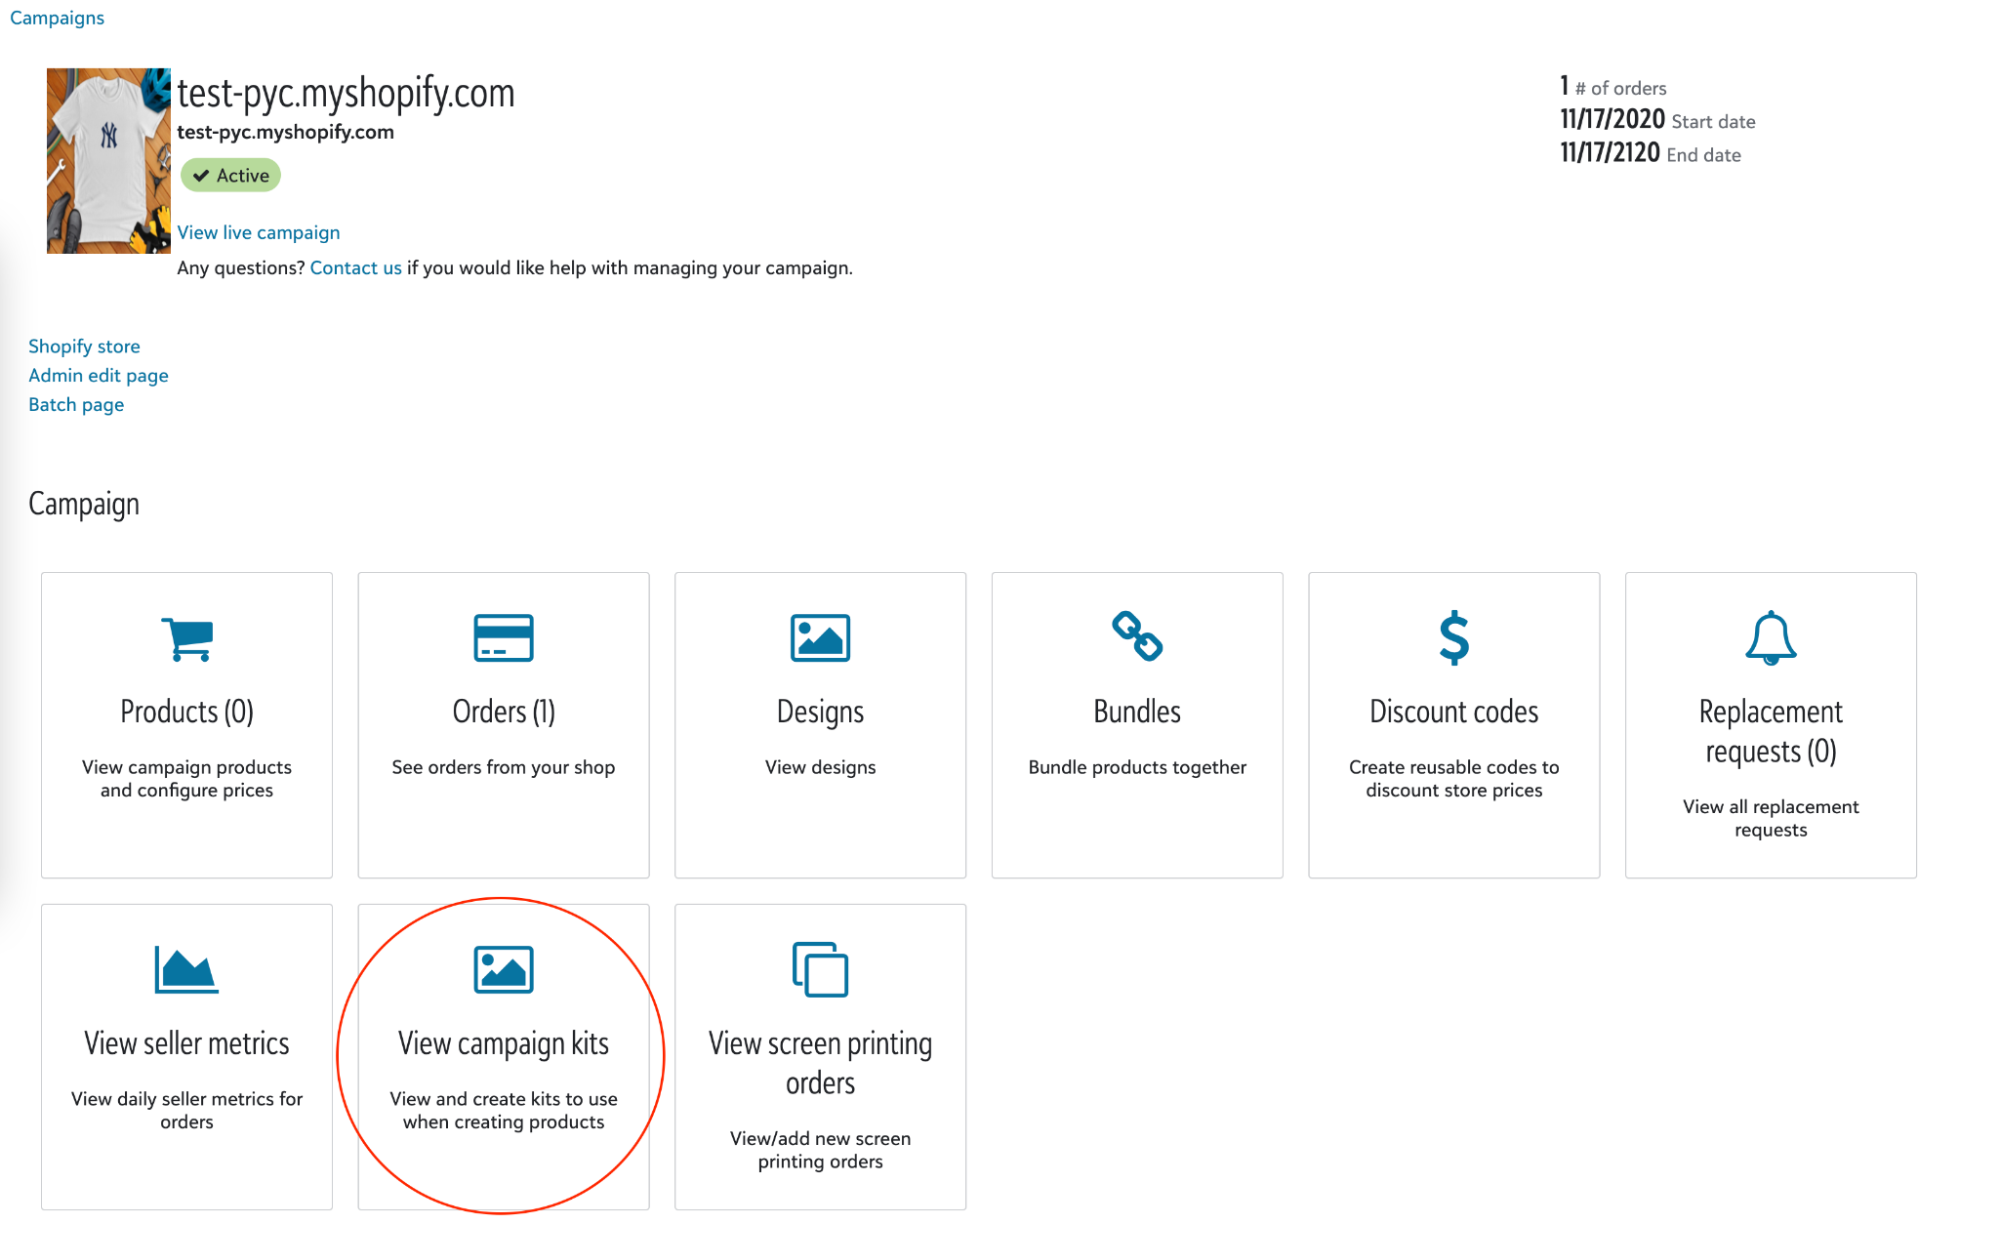Click 'Bundle products together' description
This screenshot has height=1236, width=1999.
[1137, 767]
